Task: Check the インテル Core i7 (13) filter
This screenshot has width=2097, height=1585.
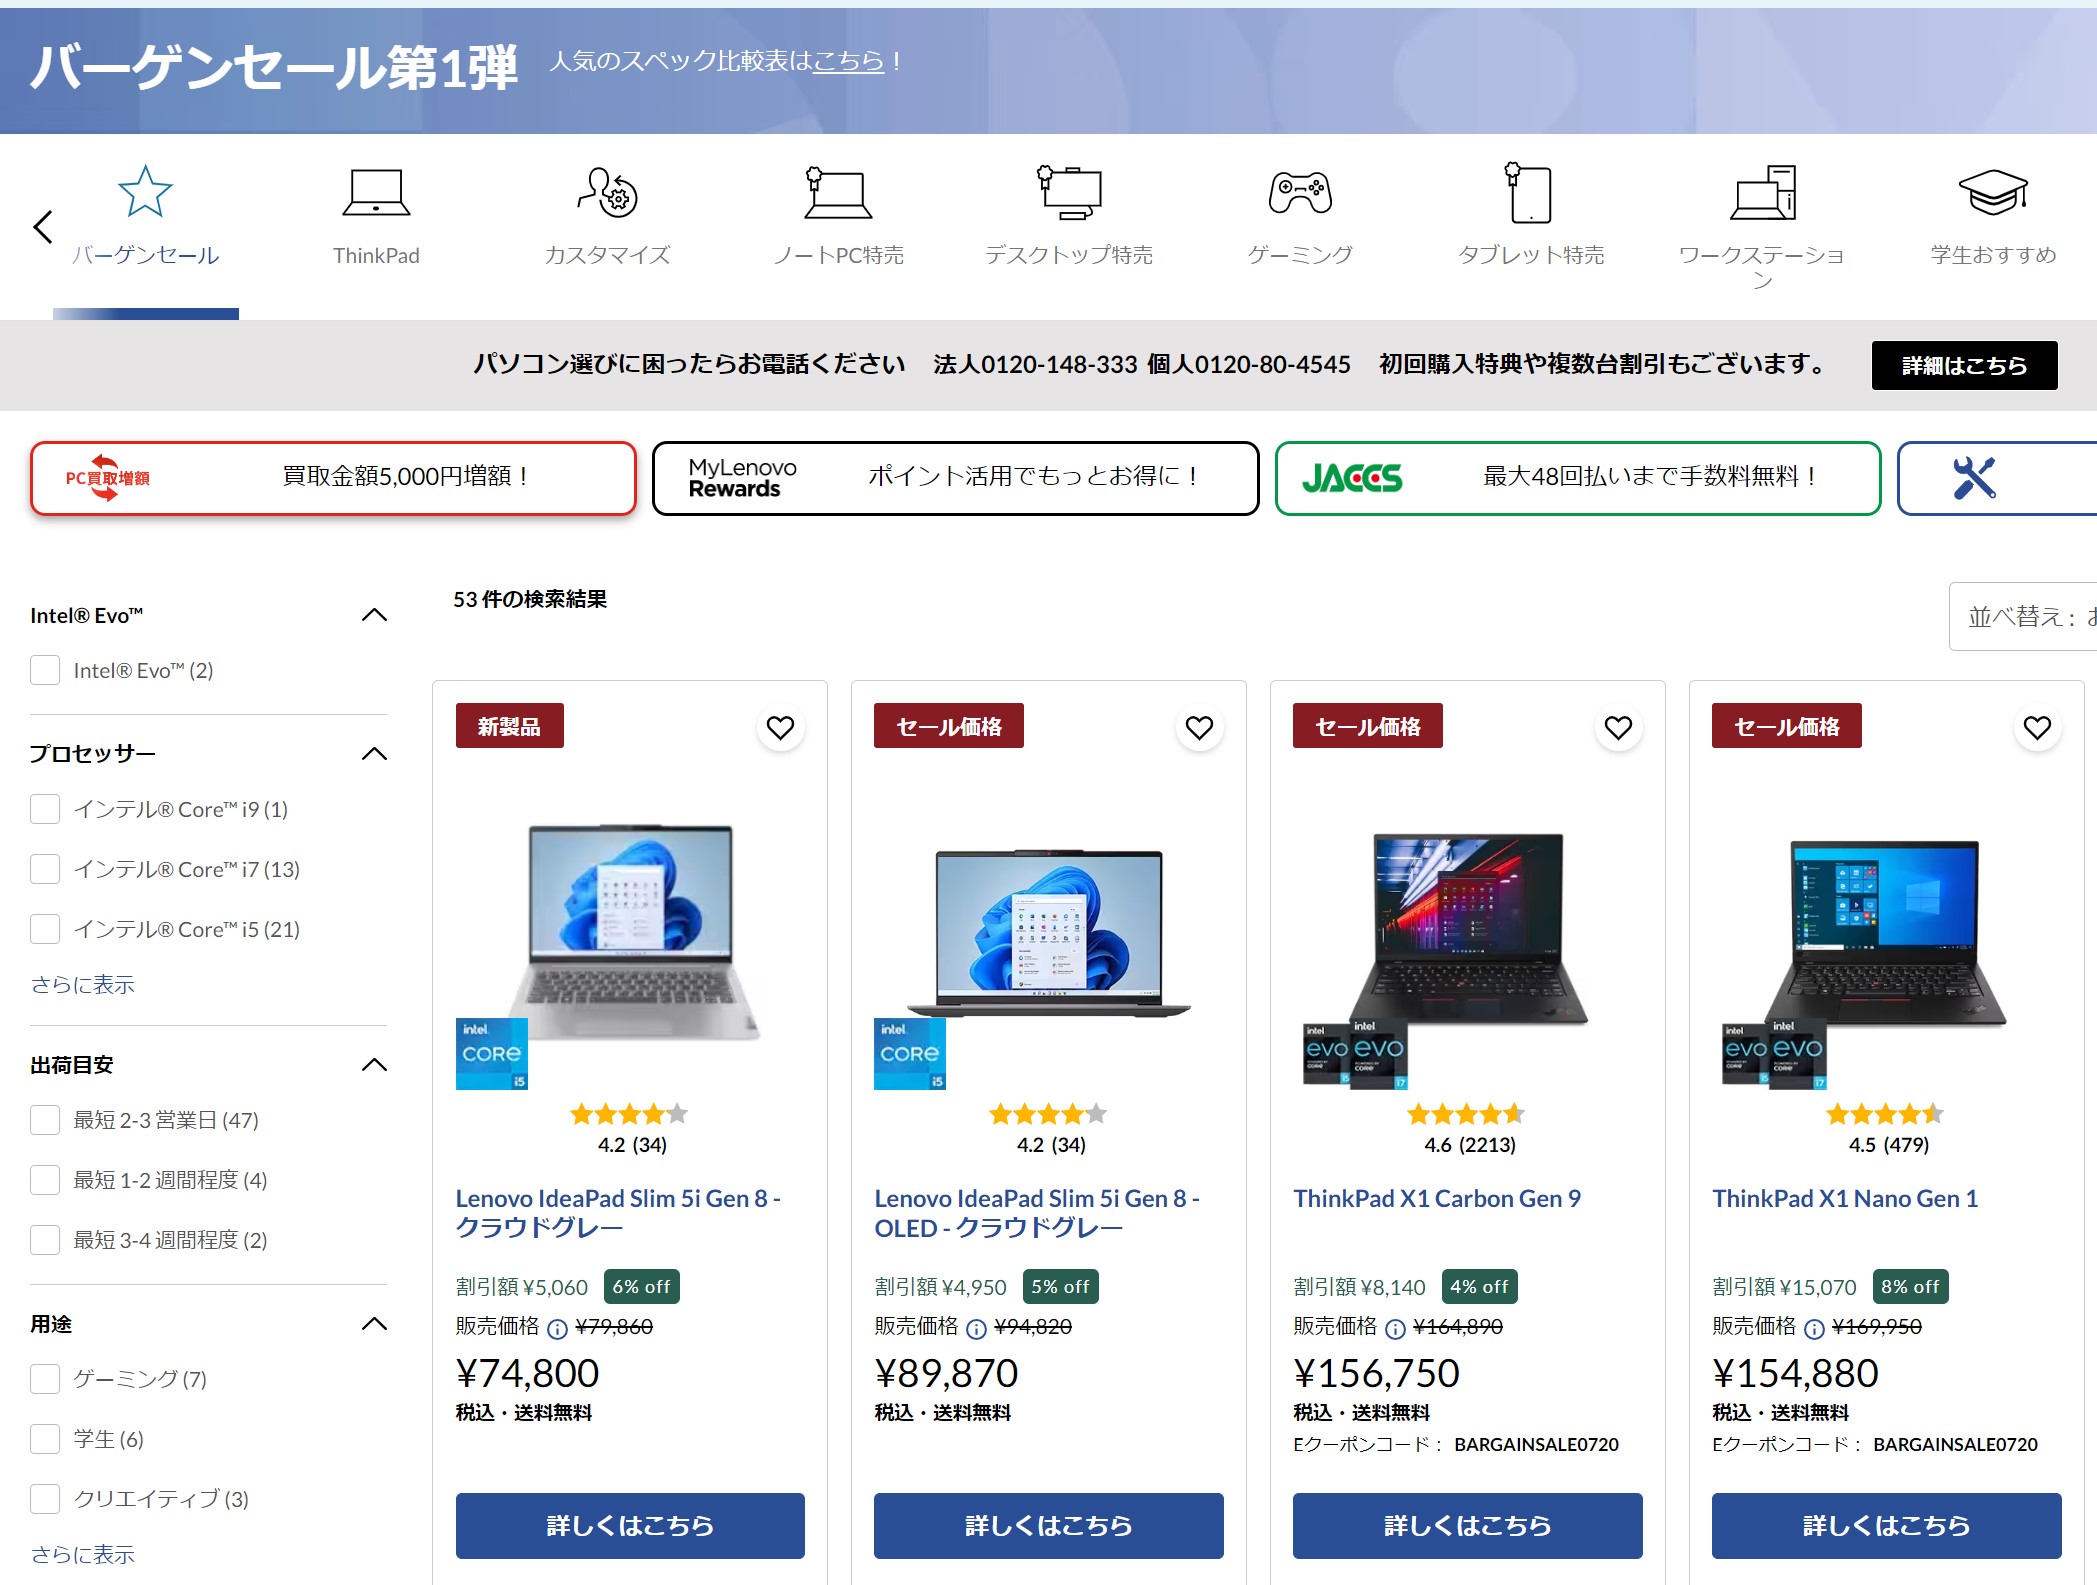Action: (x=45, y=869)
